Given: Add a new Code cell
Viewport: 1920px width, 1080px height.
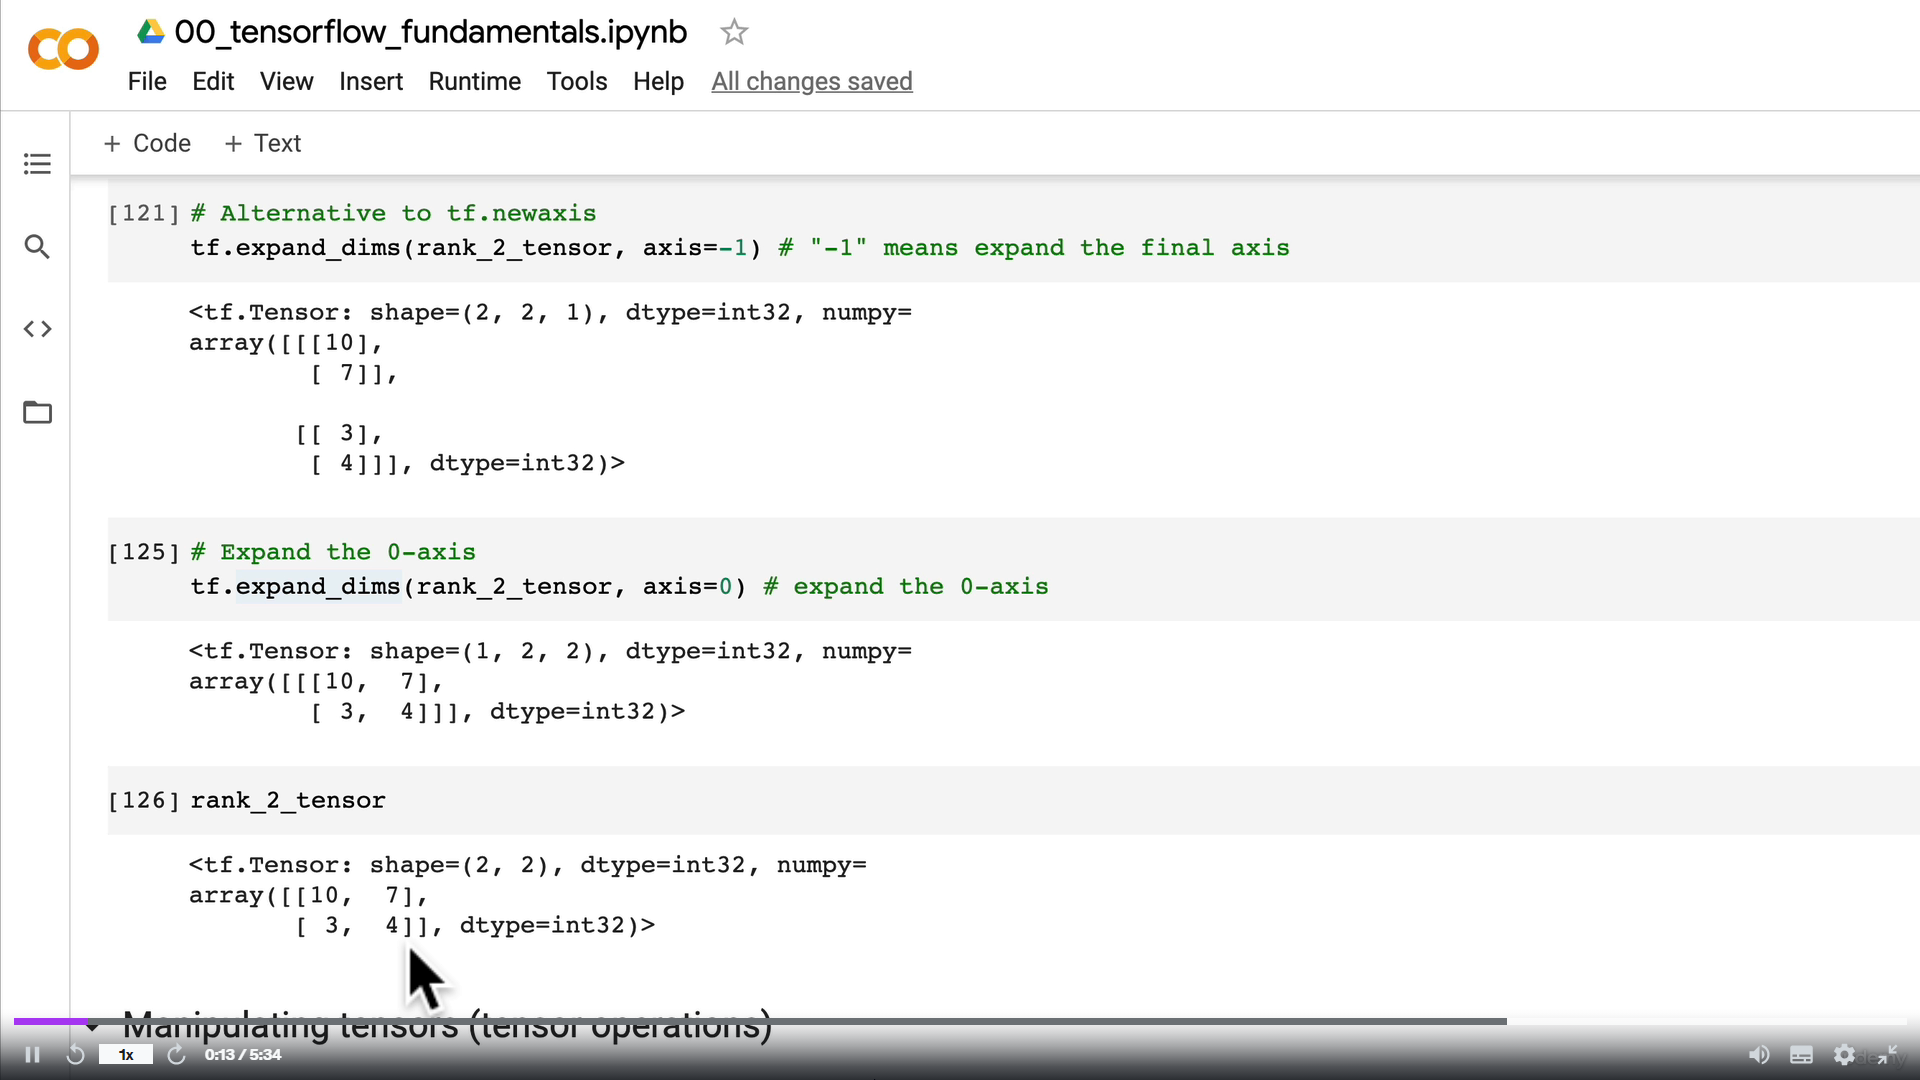Looking at the screenshot, I should (147, 143).
